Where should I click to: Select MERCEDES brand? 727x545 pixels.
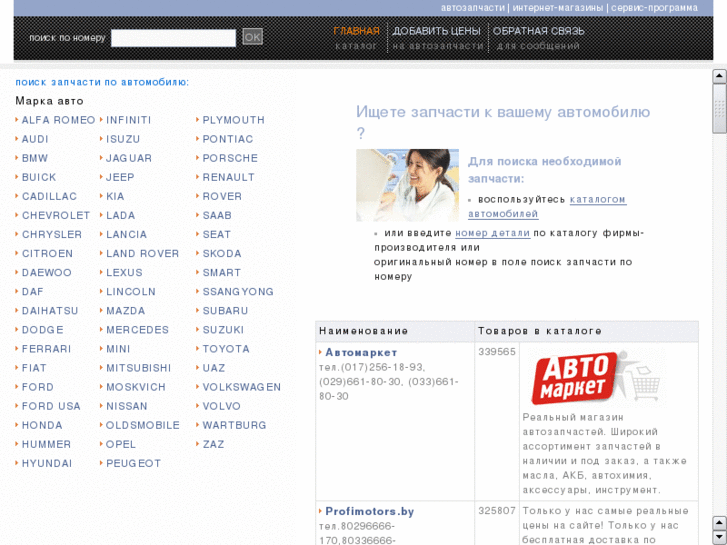137,330
